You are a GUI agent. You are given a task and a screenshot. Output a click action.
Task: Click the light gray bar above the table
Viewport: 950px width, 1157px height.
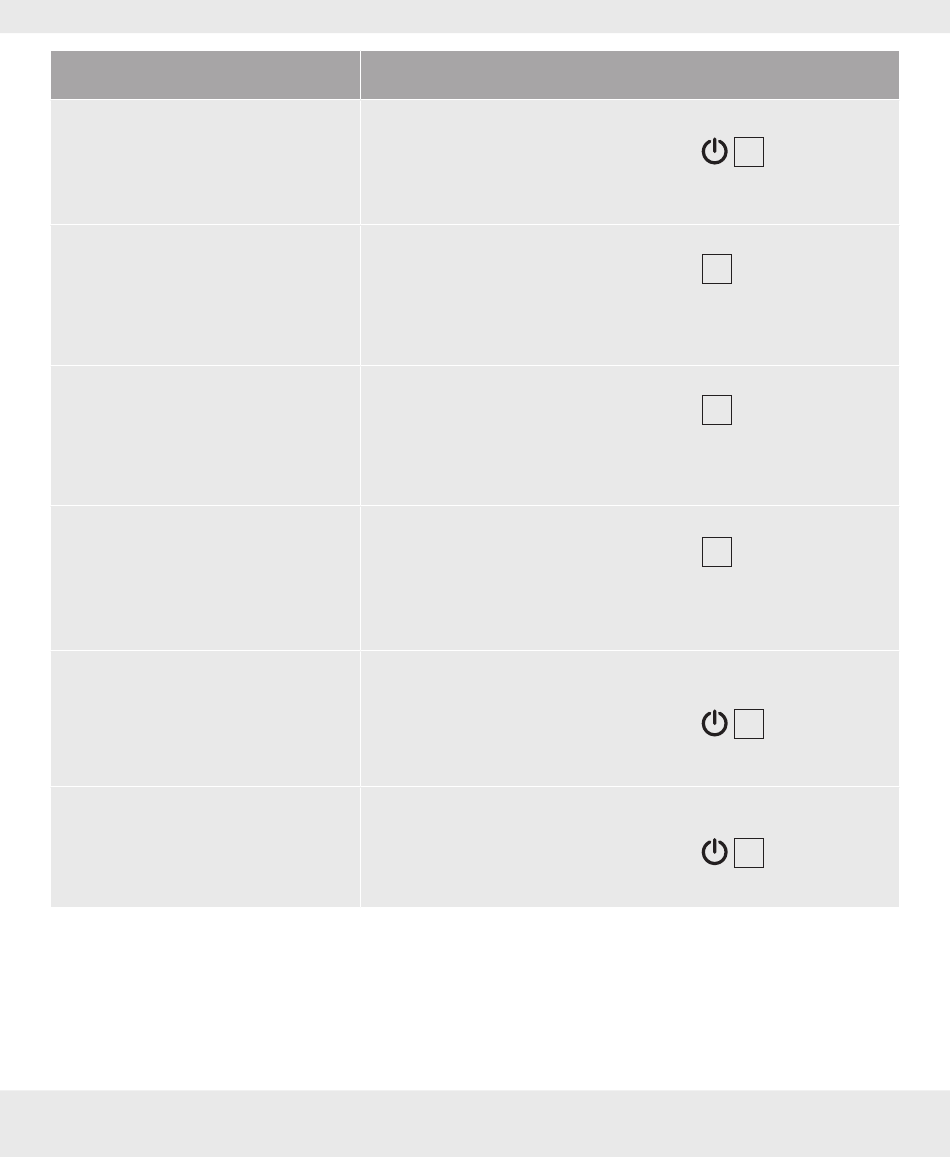tap(475, 16)
